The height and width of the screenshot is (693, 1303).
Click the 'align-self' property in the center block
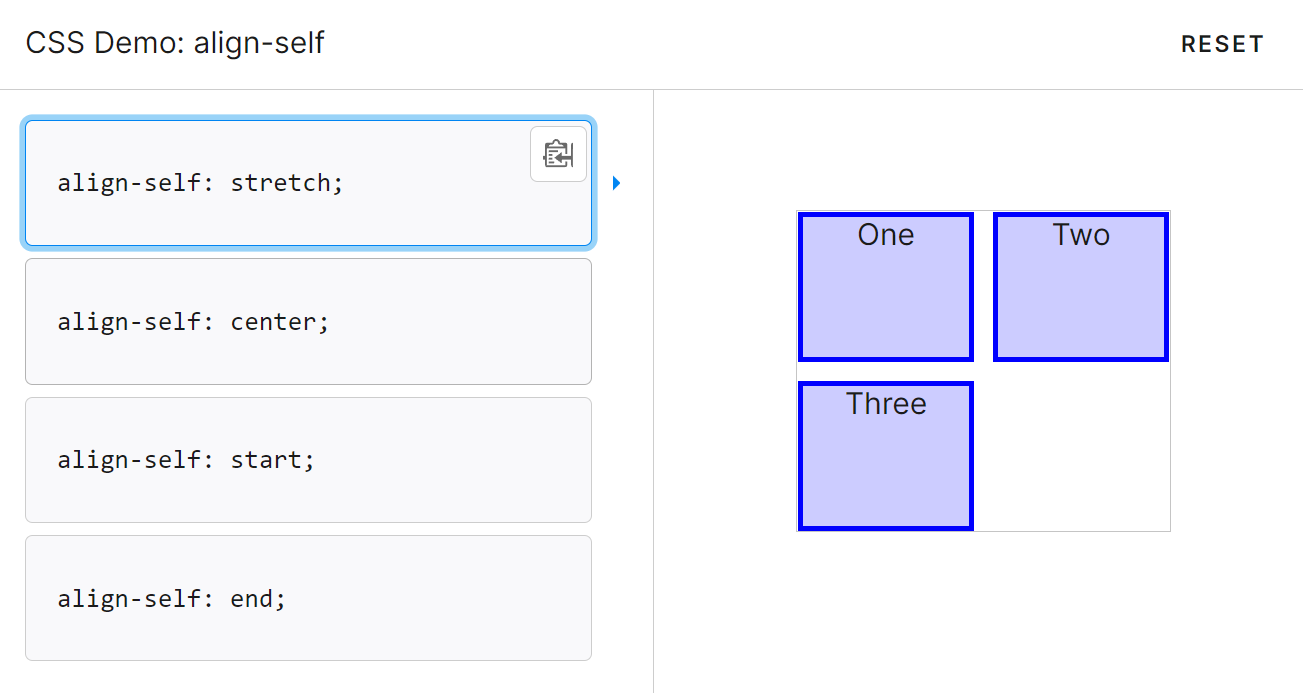coord(130,322)
